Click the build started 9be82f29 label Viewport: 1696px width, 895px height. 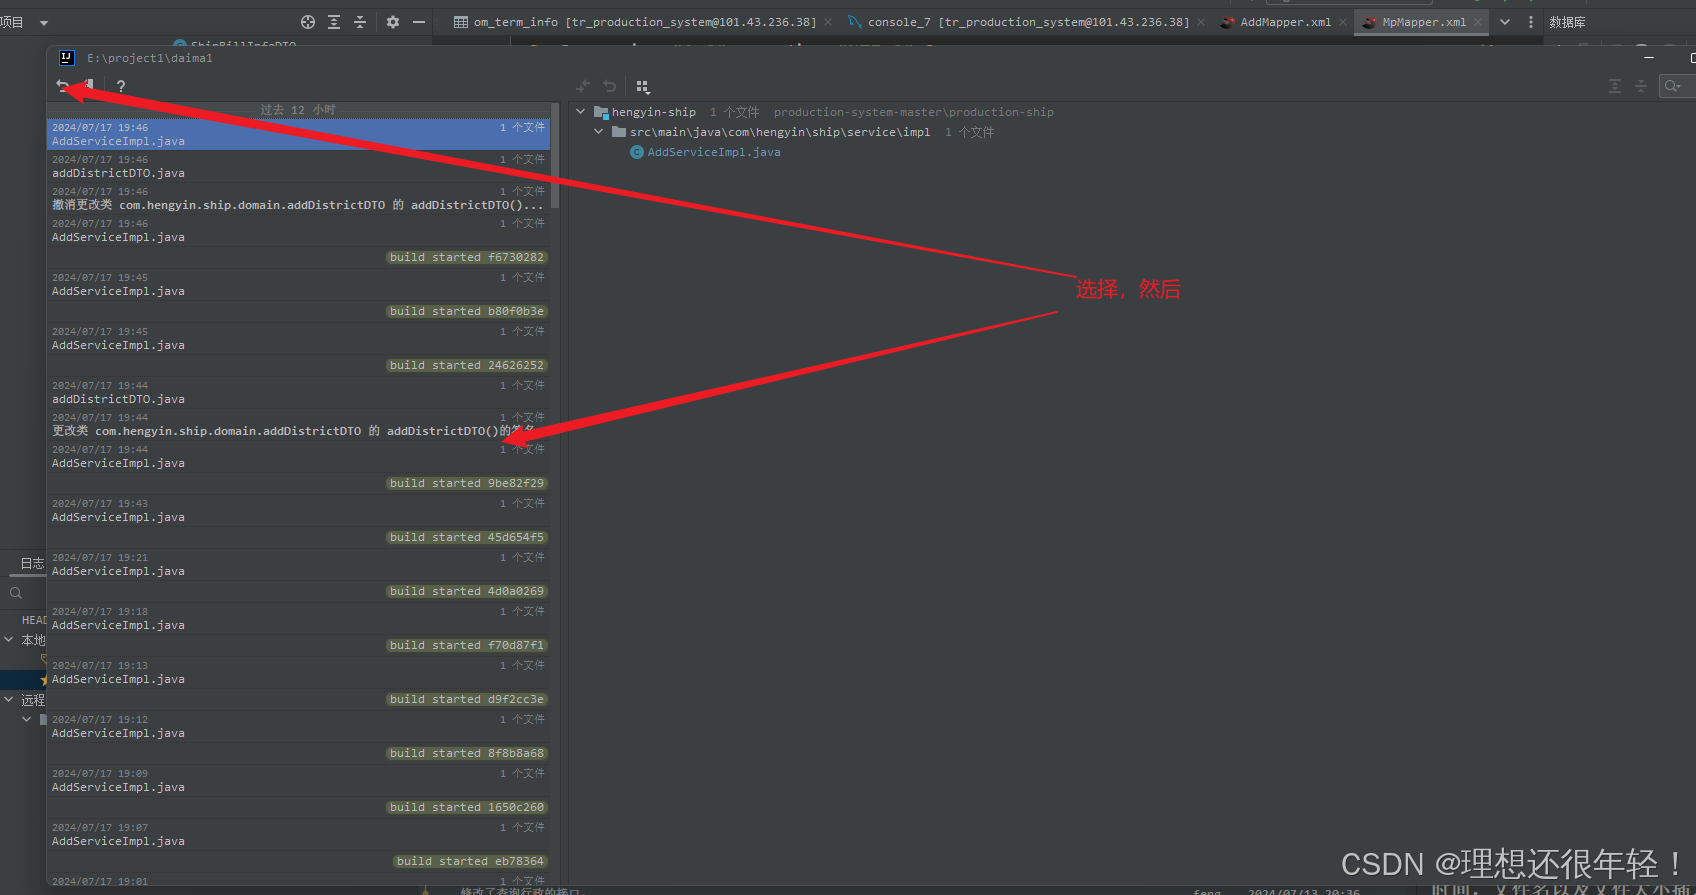tap(467, 483)
